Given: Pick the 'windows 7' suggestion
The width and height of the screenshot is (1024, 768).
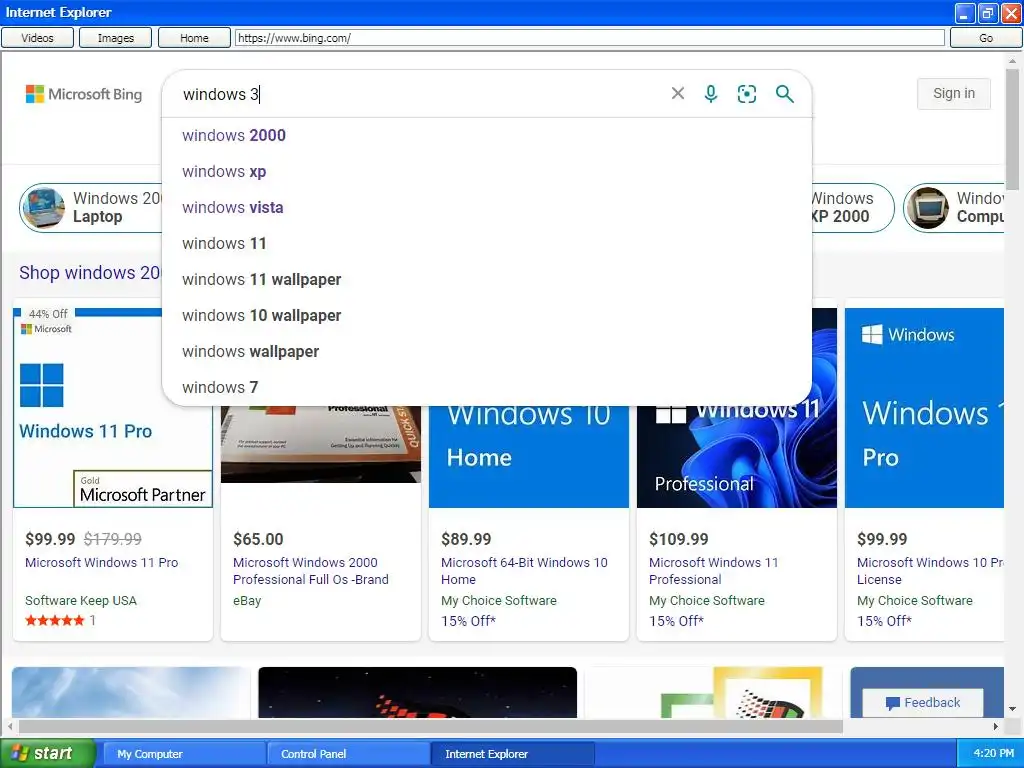Looking at the screenshot, I should click(487, 387).
